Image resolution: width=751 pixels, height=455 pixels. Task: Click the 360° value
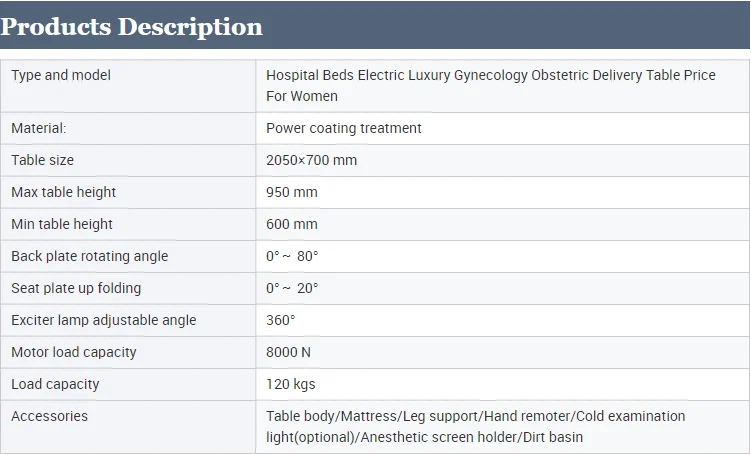click(x=281, y=320)
